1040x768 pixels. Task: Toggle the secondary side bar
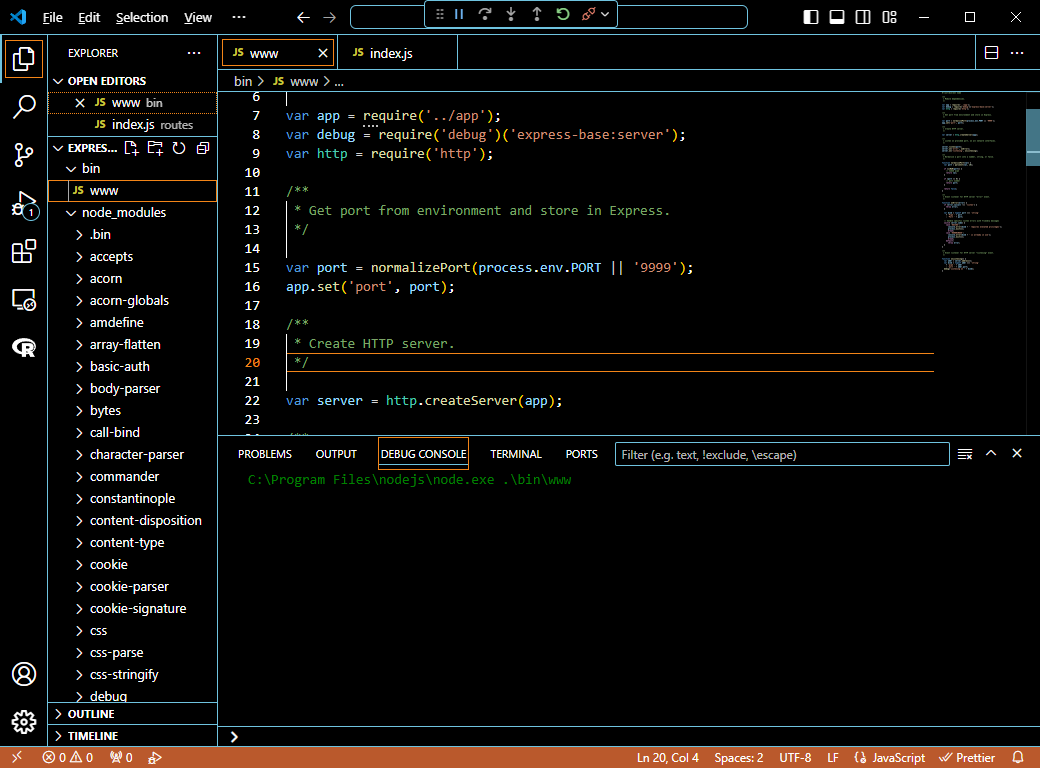(863, 17)
